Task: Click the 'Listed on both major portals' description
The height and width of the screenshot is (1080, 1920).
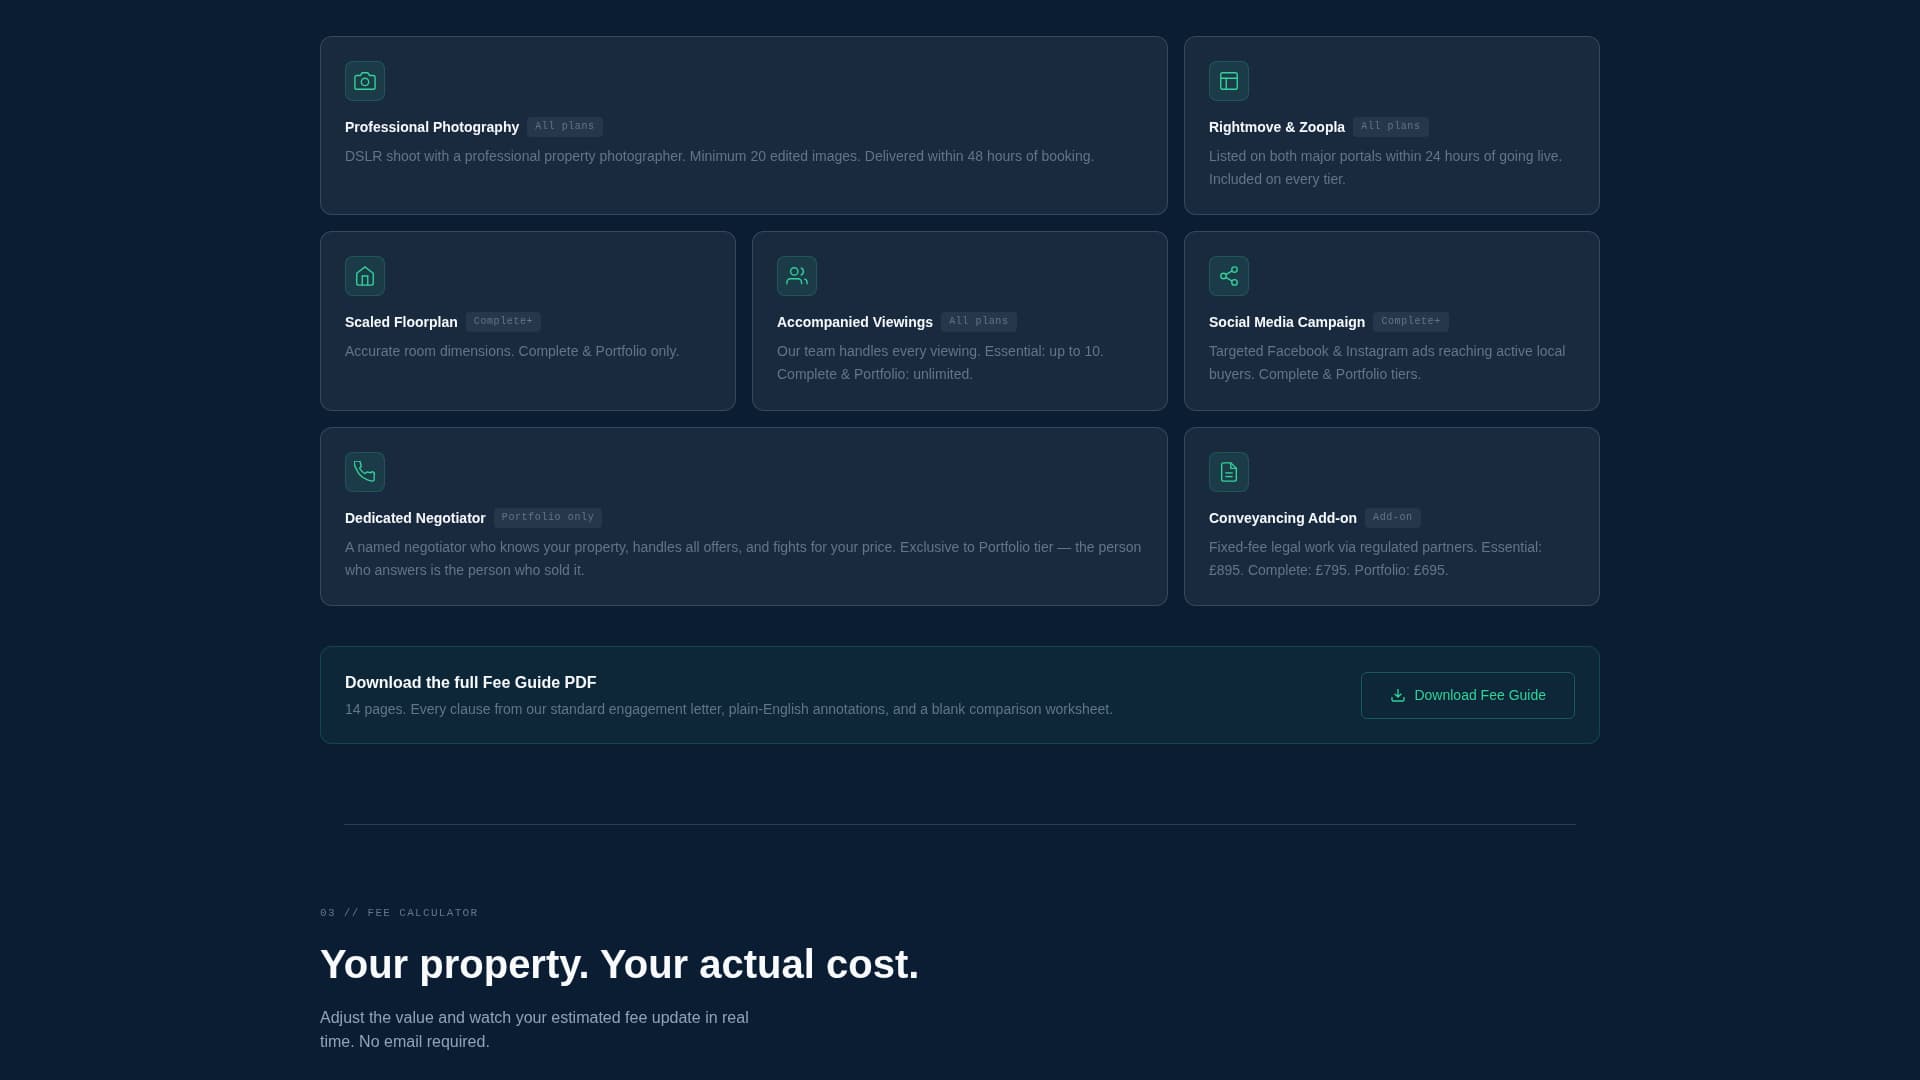Action: [x=1386, y=168]
